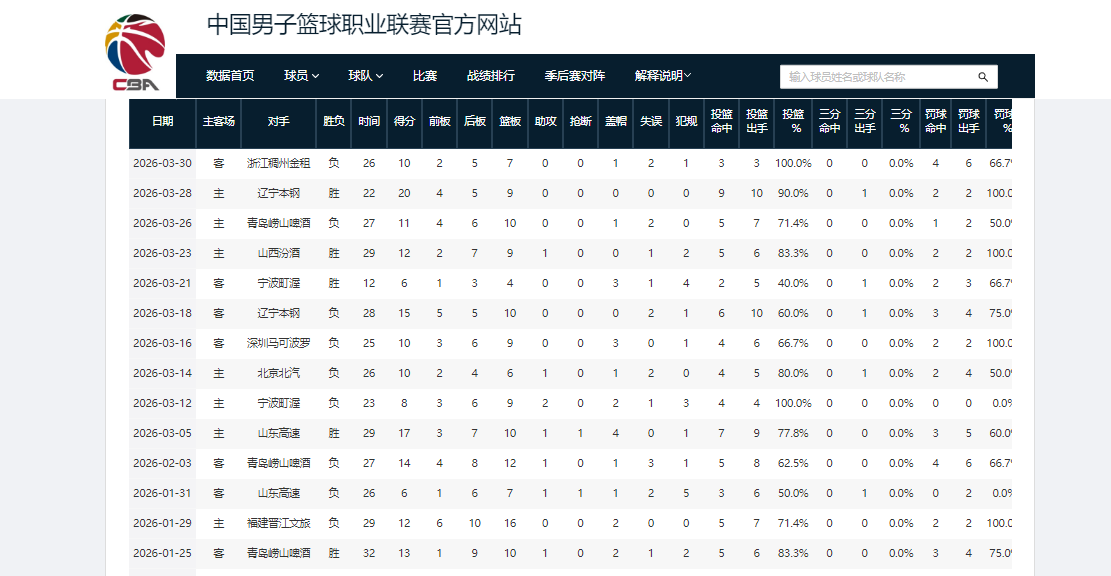
Task: Click the 罚球出手 column header
Action: point(969,121)
